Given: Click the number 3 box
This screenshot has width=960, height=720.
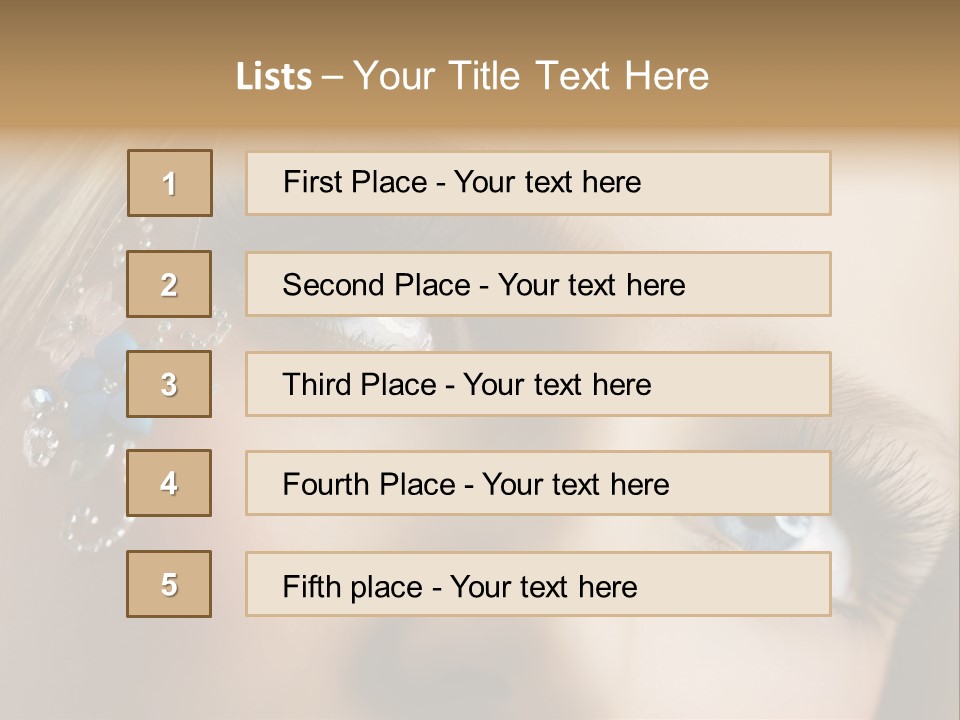Looking at the screenshot, I should point(170,384).
